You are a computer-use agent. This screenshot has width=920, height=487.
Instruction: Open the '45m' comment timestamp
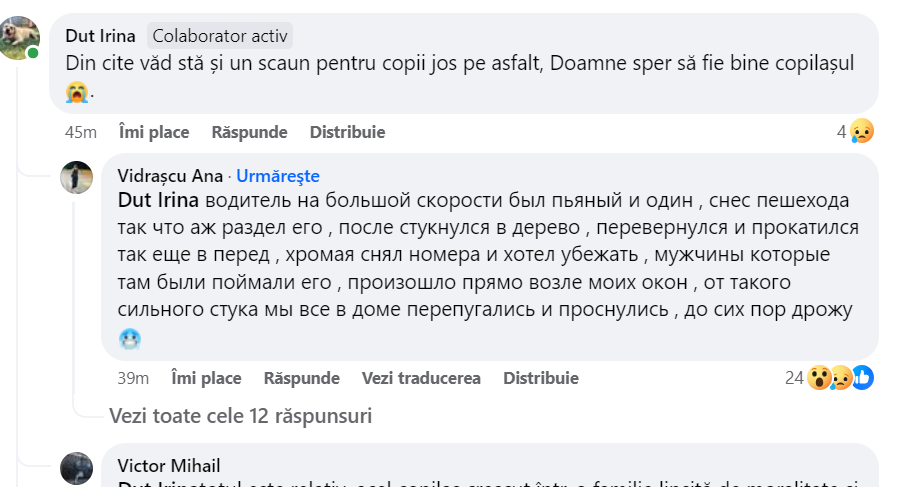point(80,132)
